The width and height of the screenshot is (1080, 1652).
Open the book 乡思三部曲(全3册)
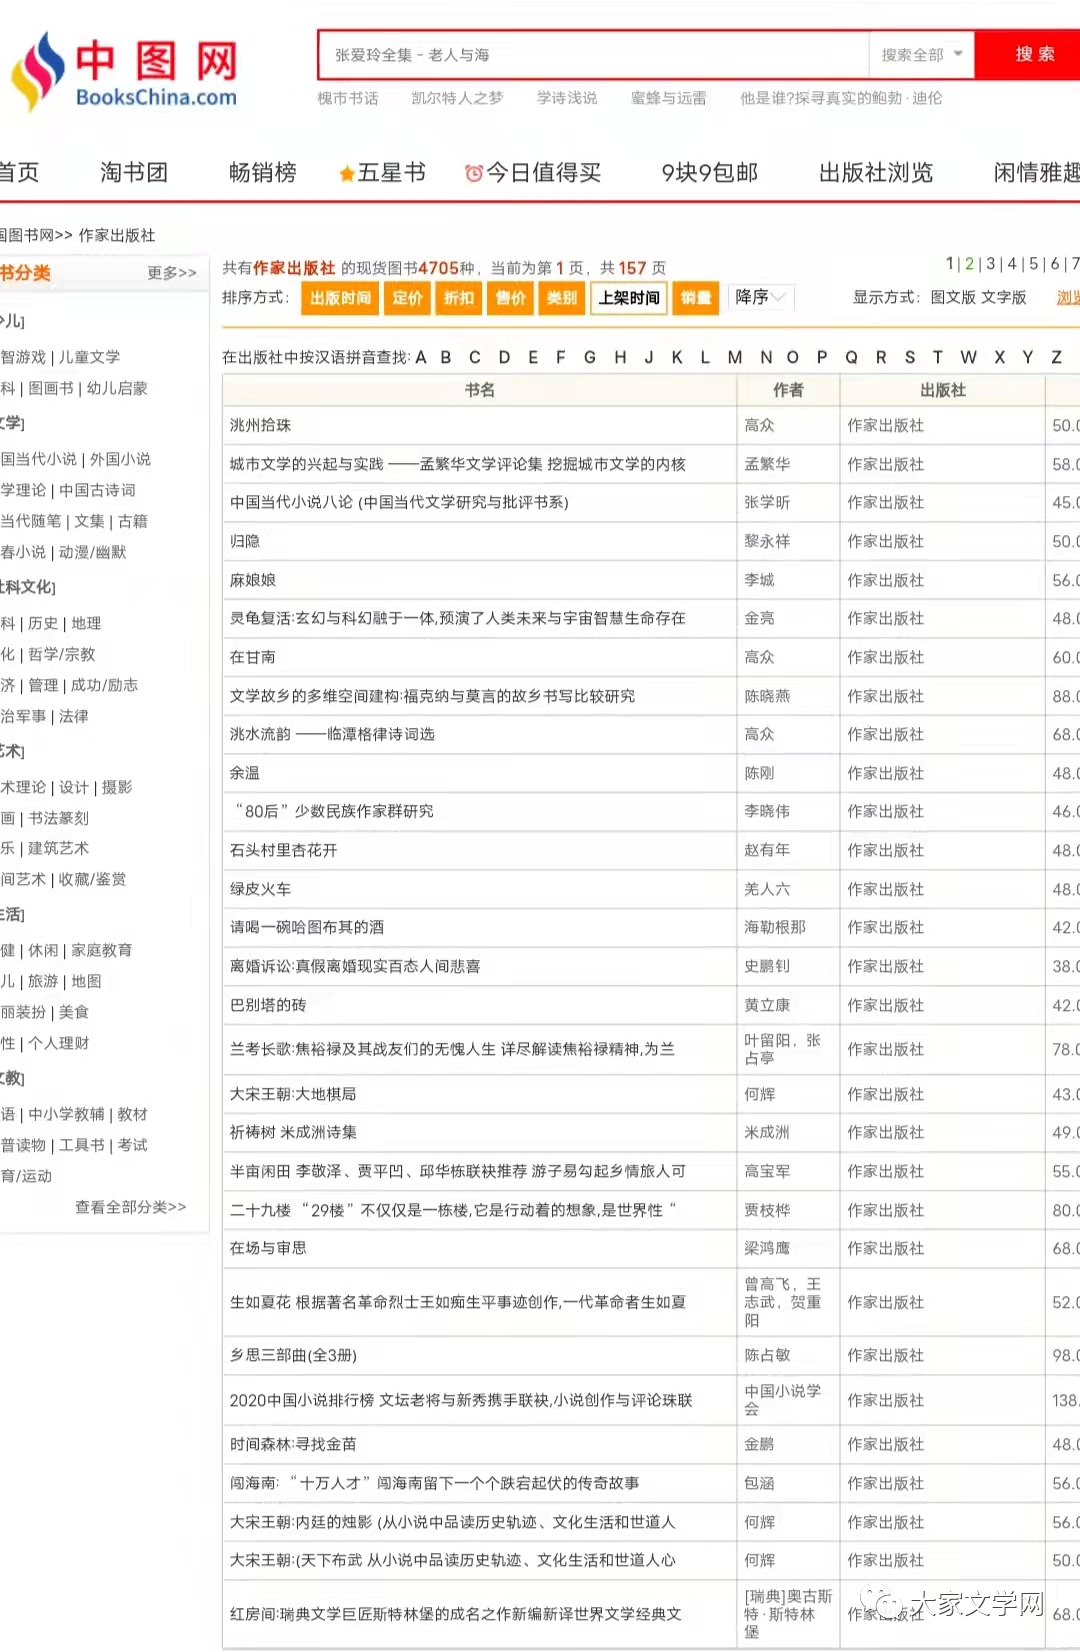tap(293, 1355)
